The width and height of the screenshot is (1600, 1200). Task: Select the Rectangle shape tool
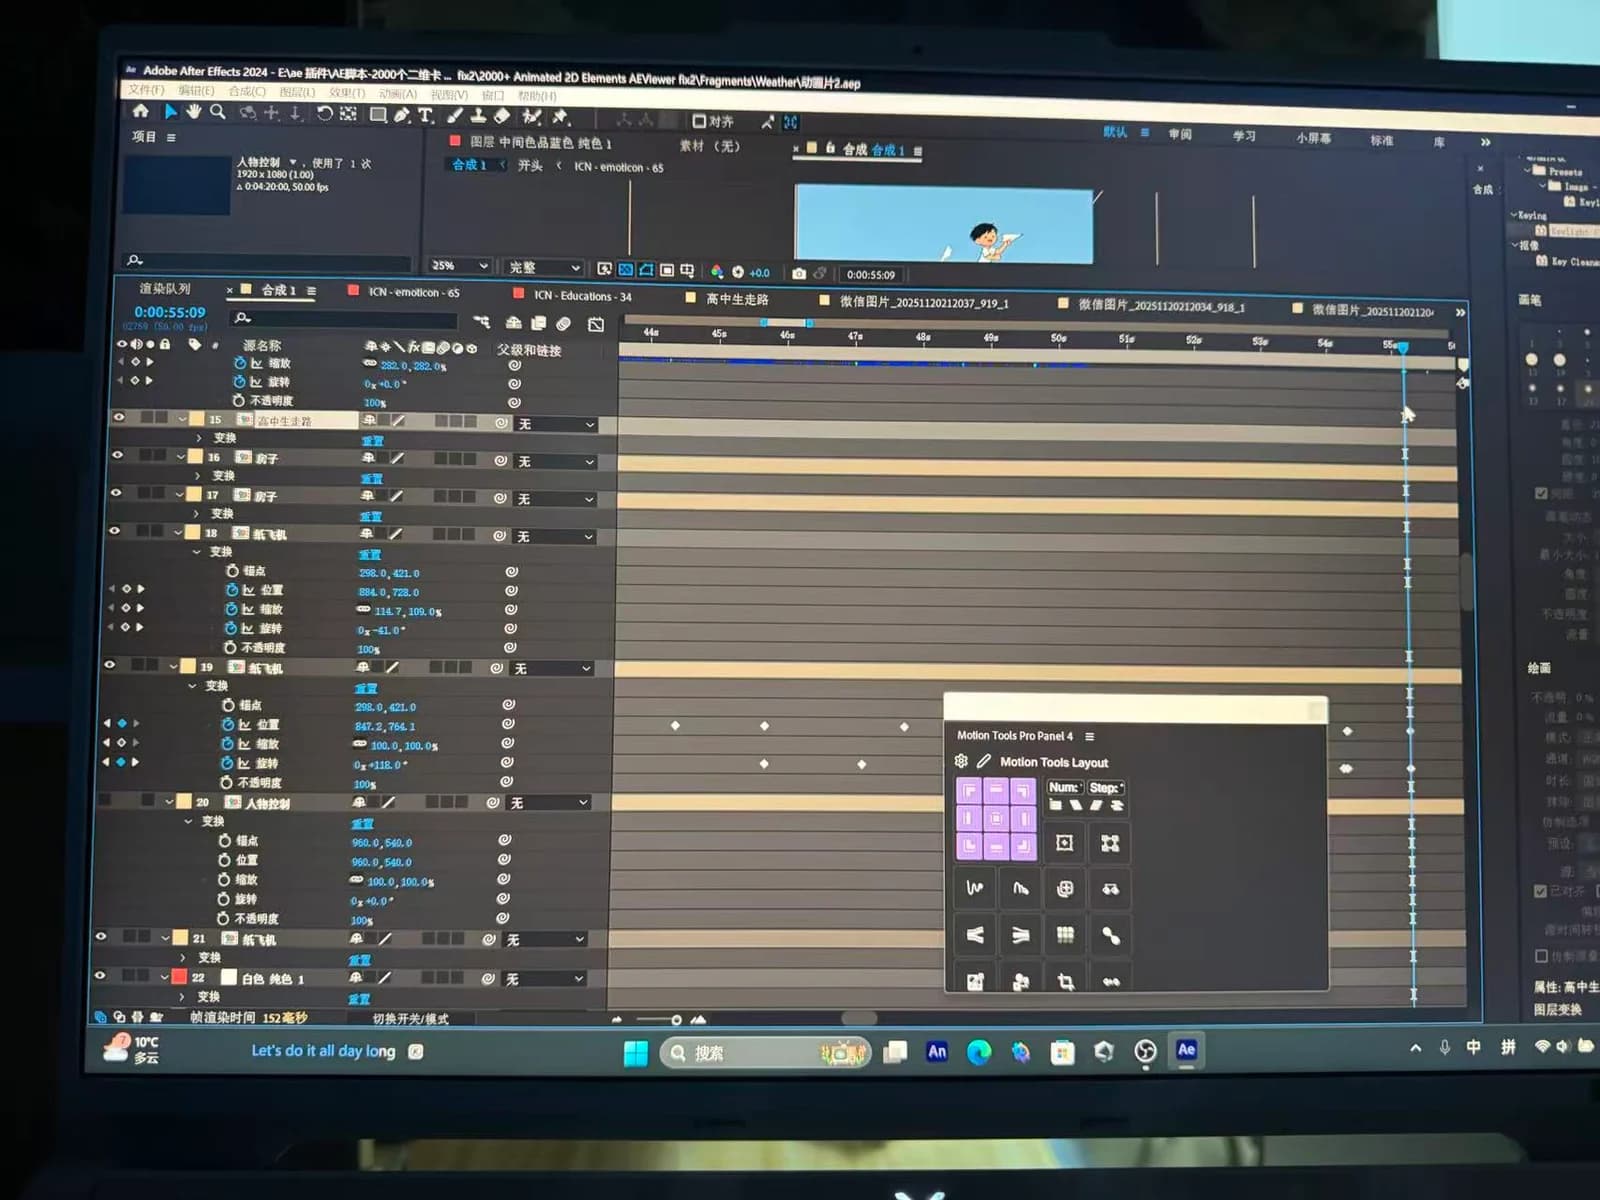[378, 115]
